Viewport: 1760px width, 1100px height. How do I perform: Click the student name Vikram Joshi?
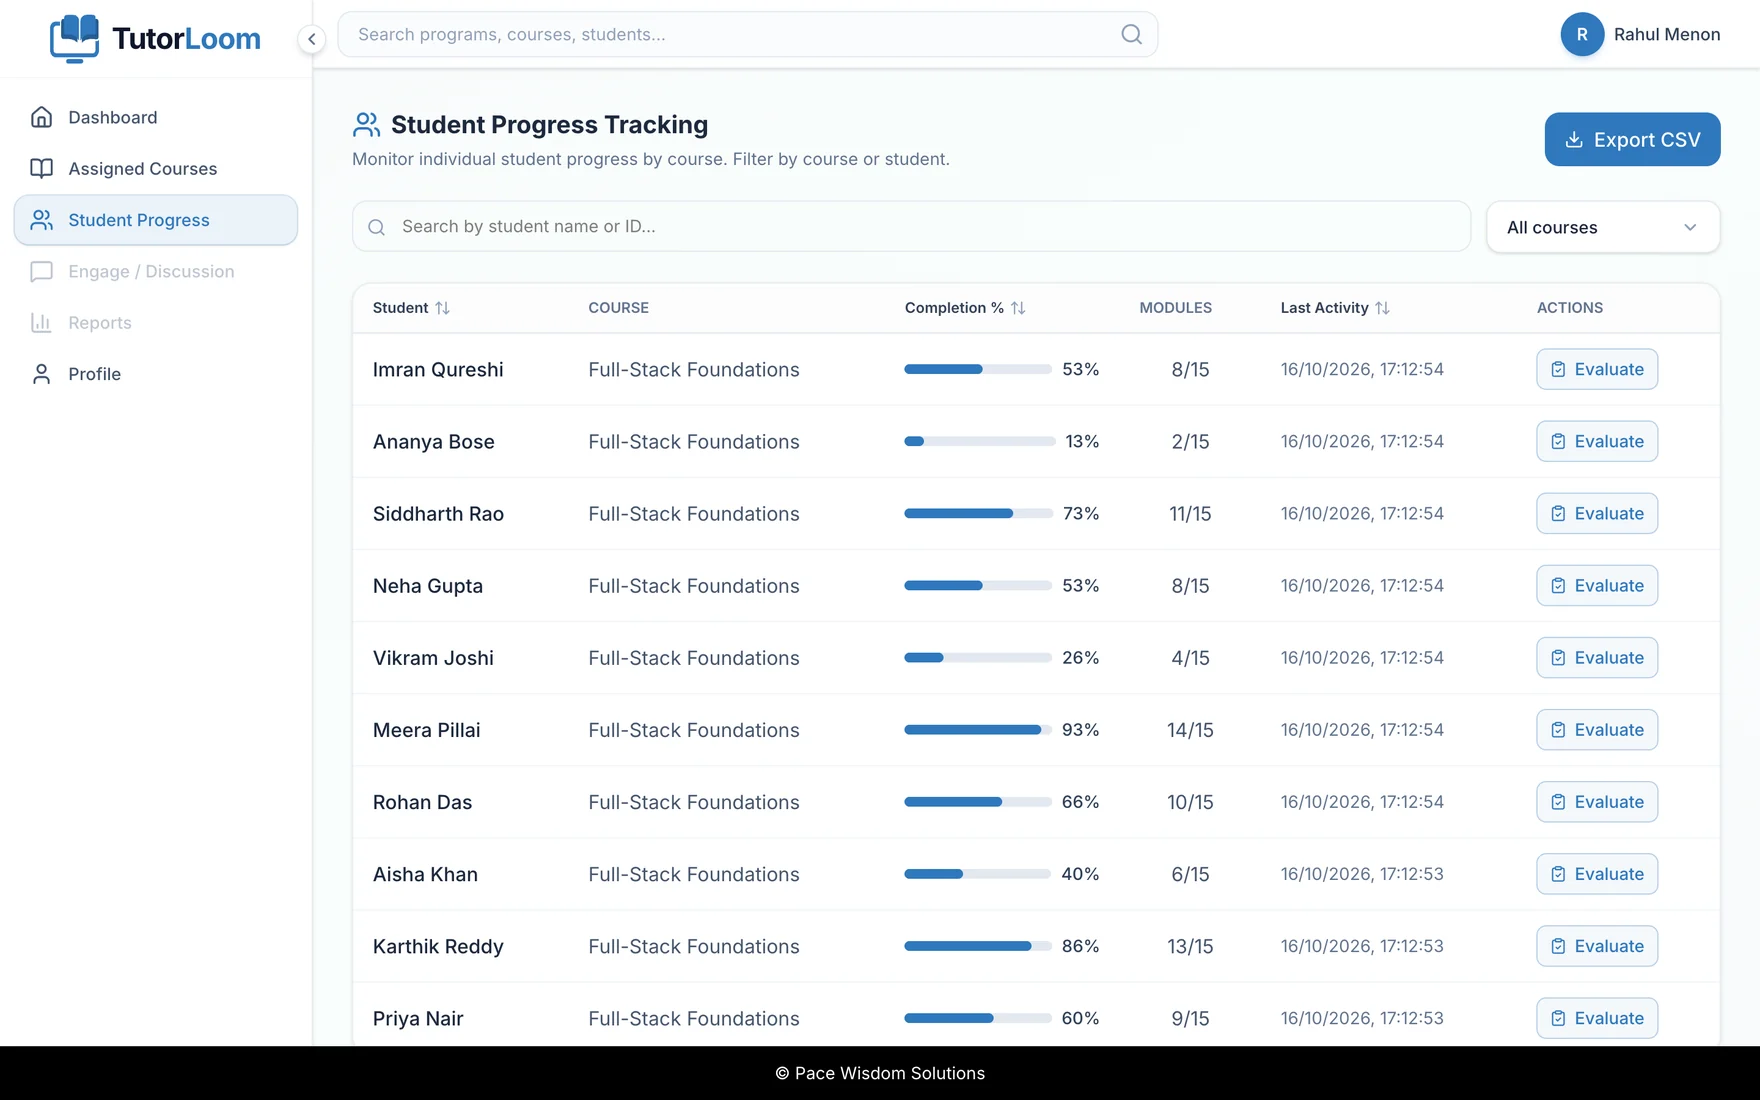click(x=433, y=658)
